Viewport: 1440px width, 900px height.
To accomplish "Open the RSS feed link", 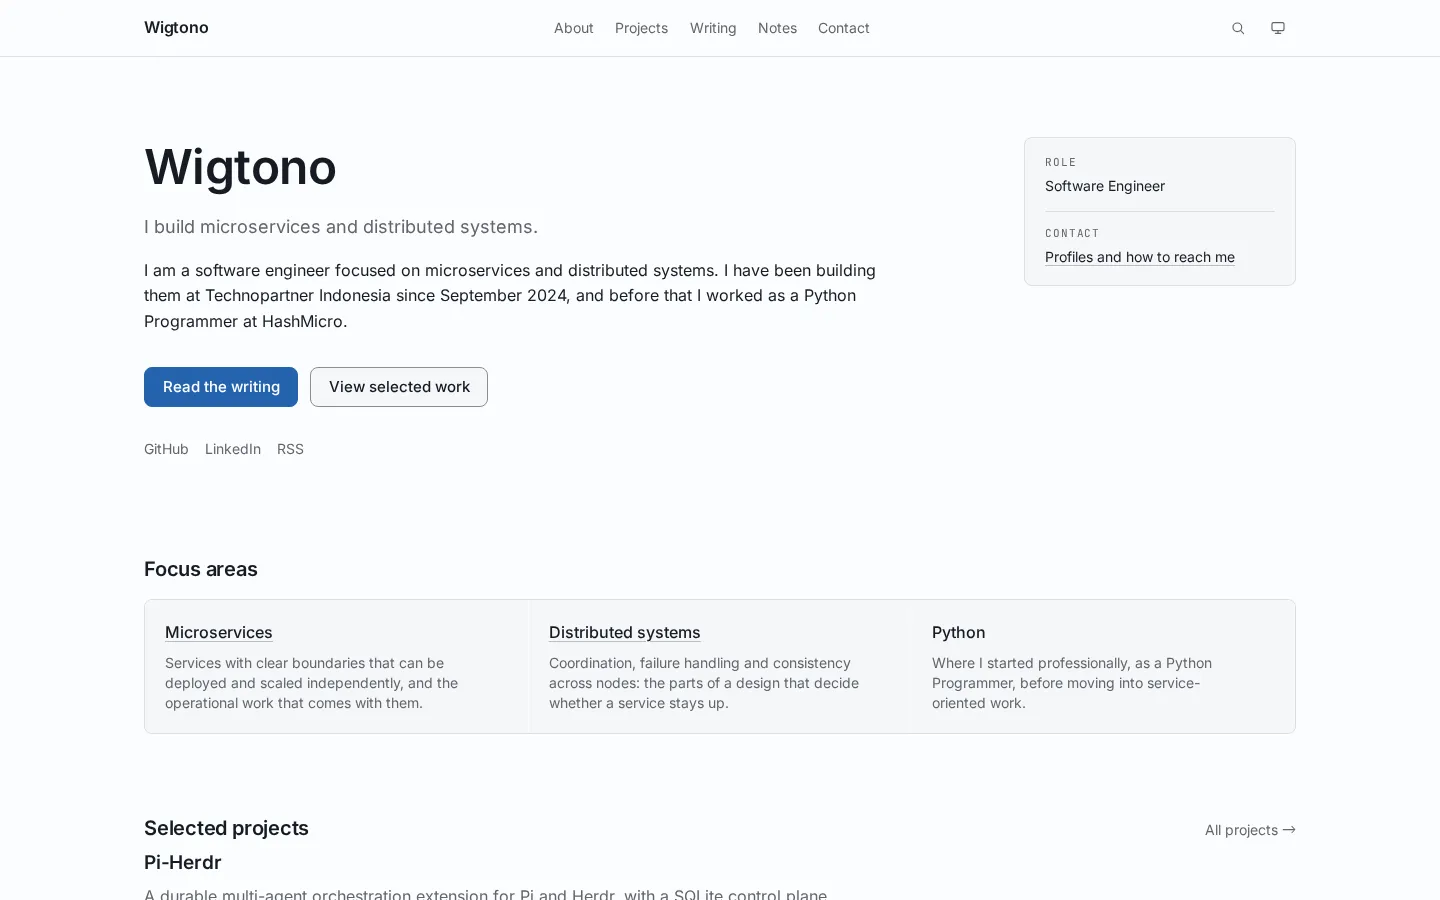I will click(x=290, y=449).
